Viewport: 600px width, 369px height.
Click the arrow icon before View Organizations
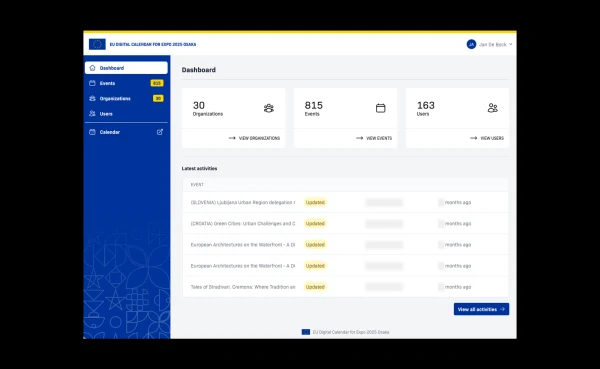(x=232, y=138)
